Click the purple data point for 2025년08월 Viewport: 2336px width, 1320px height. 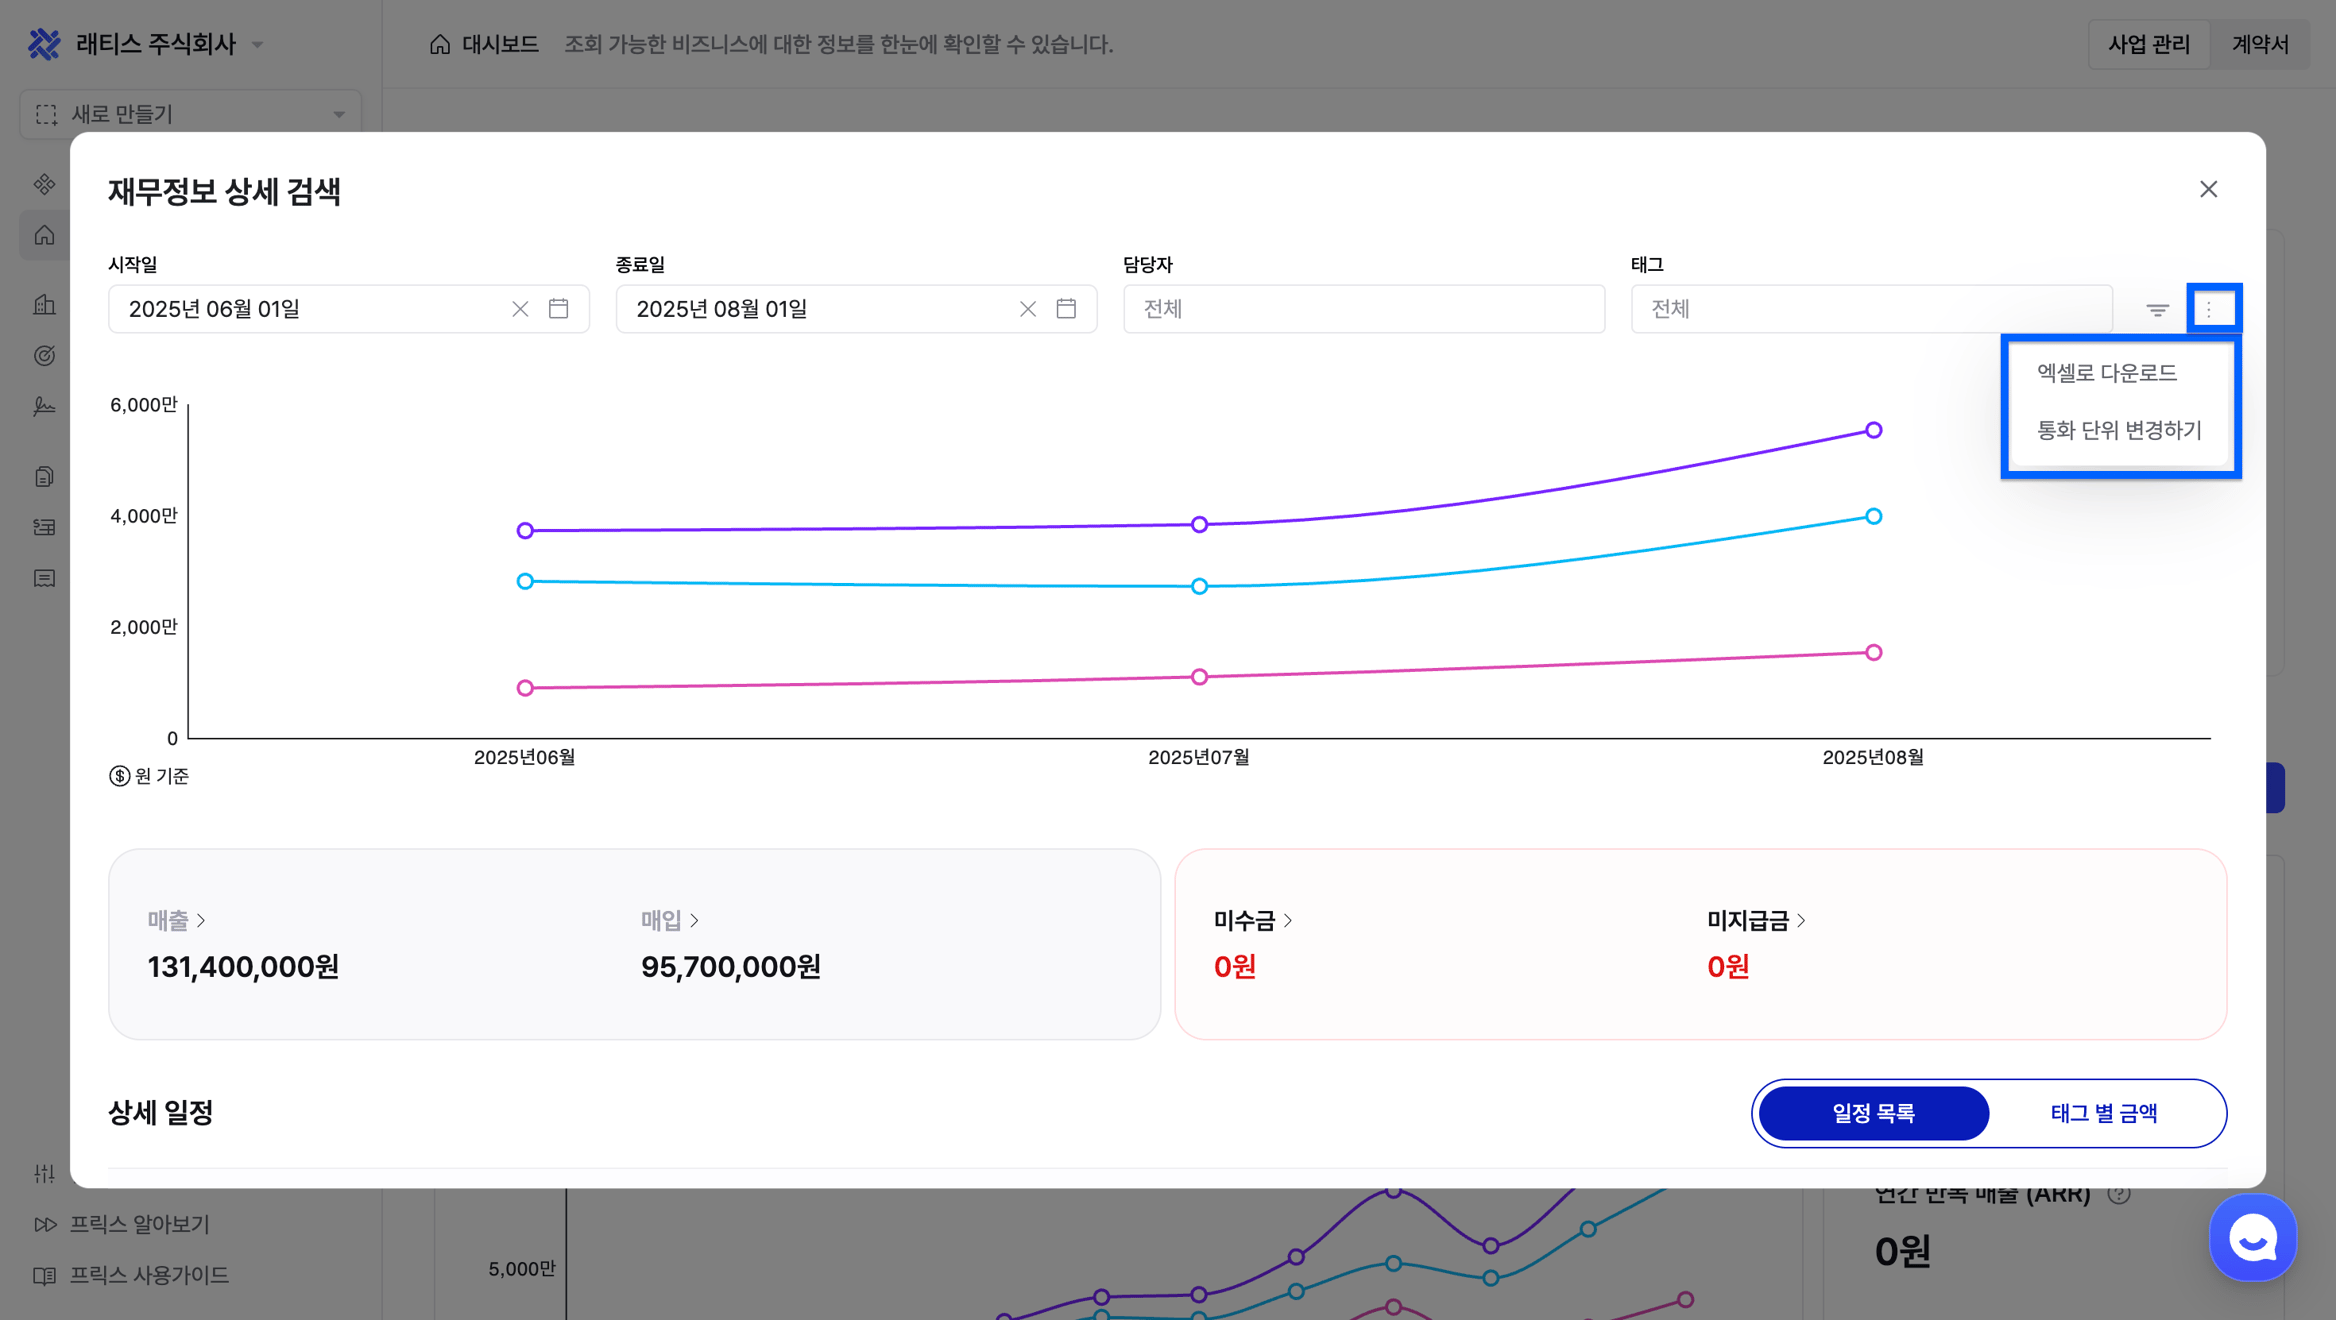1873,431
